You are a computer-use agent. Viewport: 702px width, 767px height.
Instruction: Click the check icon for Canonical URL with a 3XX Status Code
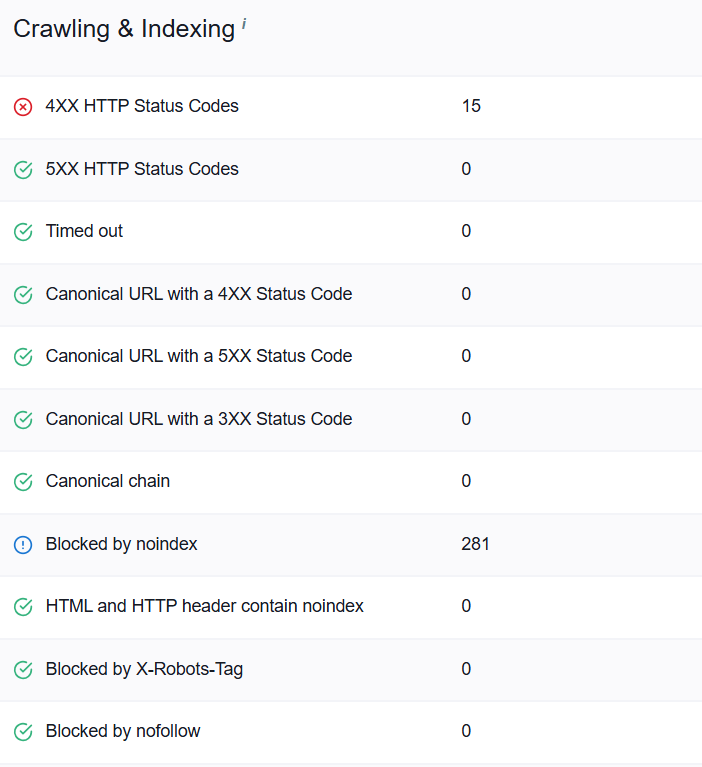23,419
